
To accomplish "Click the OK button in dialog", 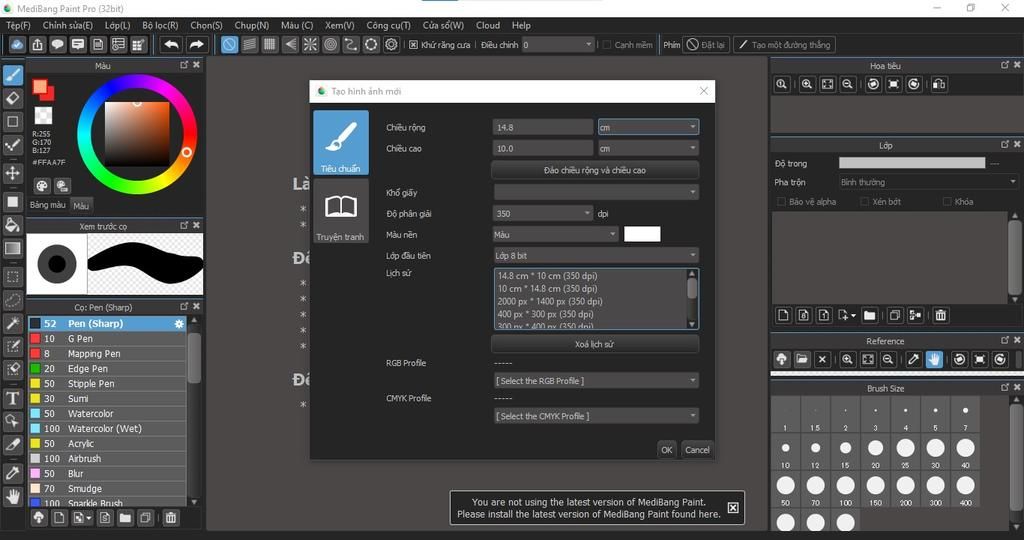I will point(666,449).
